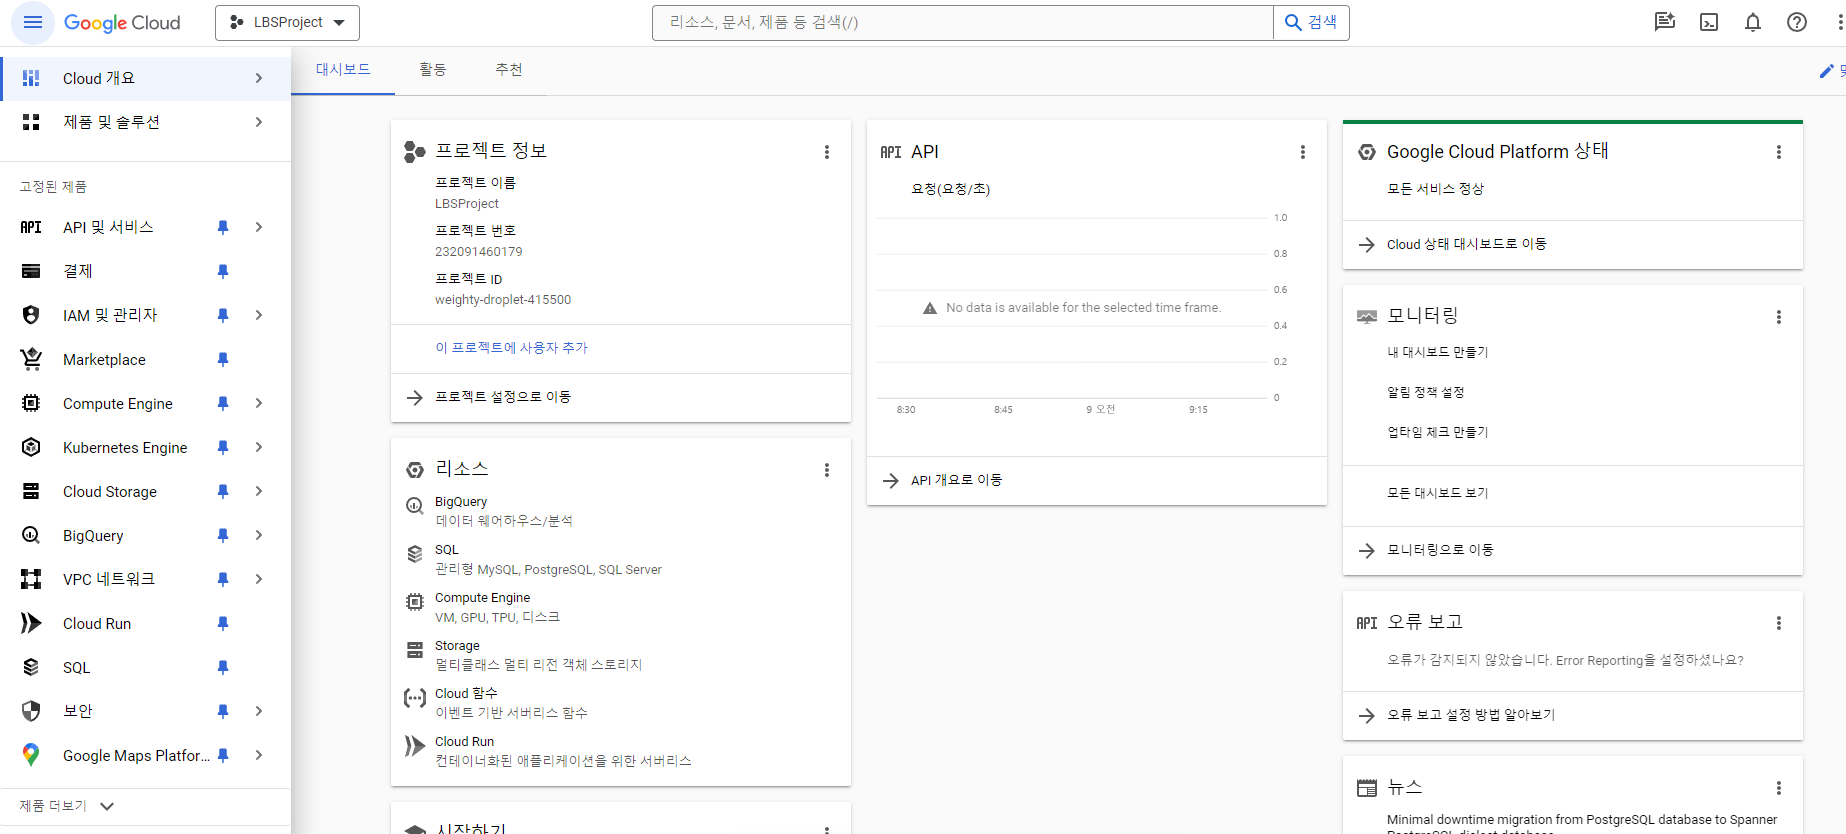Screen dimensions: 1846x834
Task: Click API 개요로 이동 link
Action: click(x=956, y=480)
